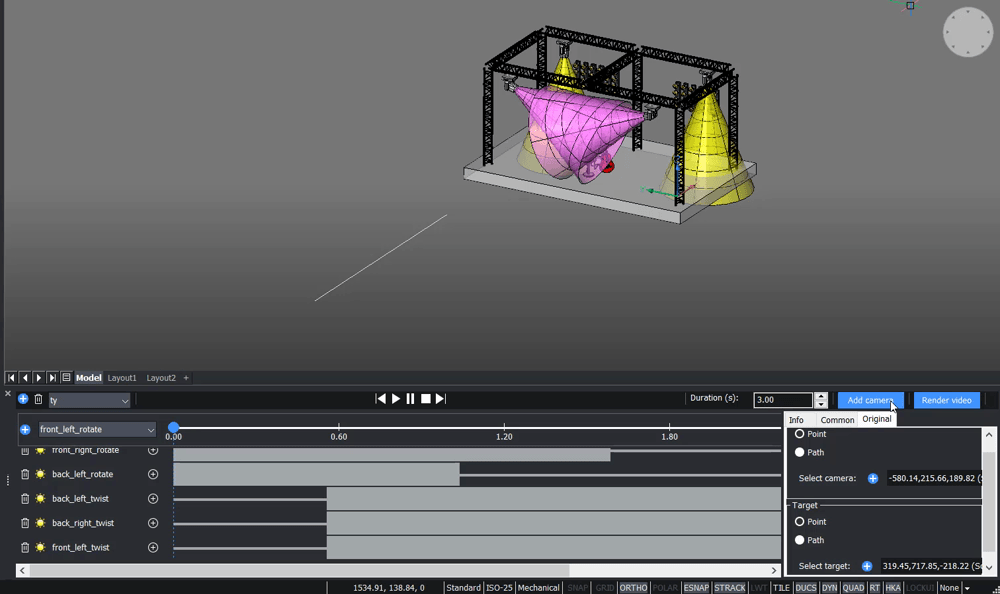Viewport: 1000px width, 594px height.
Task: Delete the back_left_twist track via its trash icon
Action: point(25,498)
